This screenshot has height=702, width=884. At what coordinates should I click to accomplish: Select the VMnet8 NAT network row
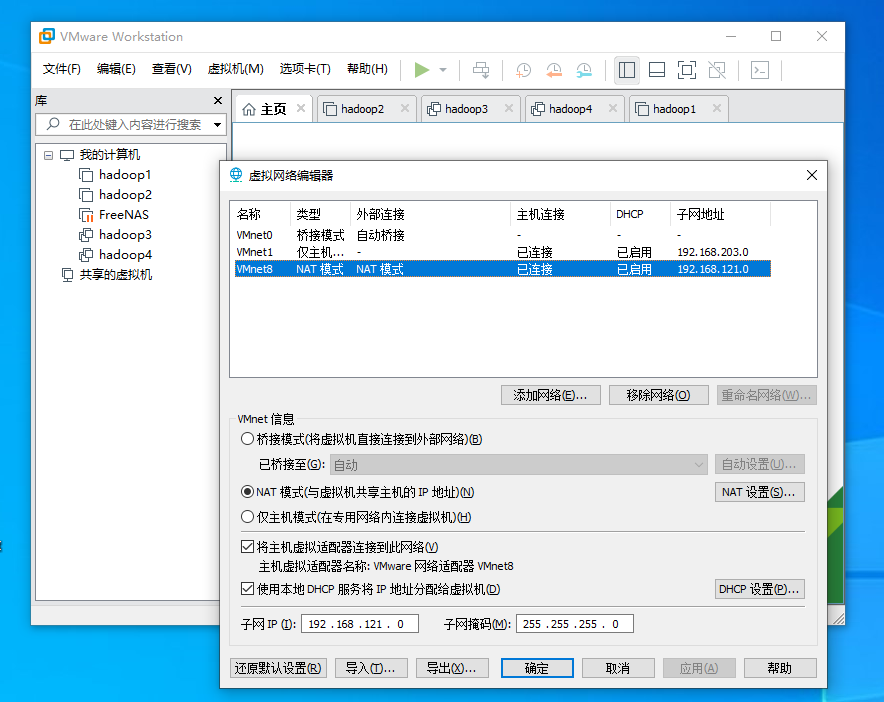pos(502,269)
